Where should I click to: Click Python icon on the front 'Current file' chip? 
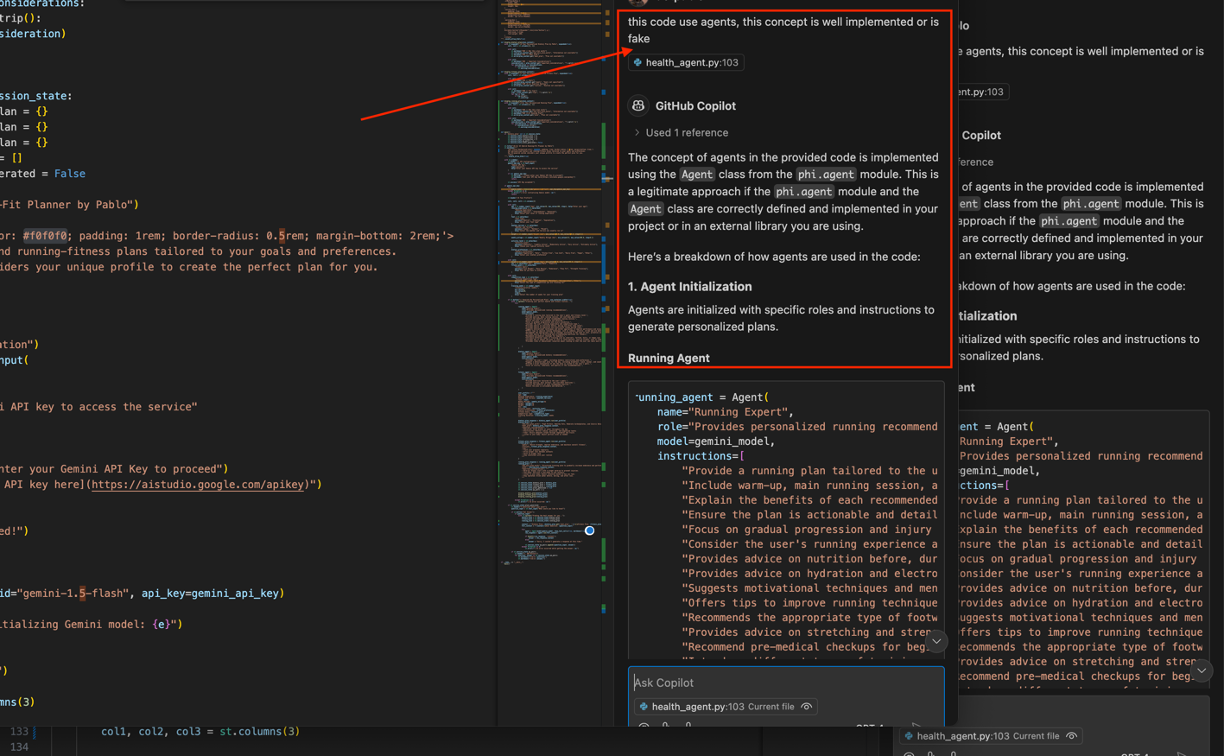(643, 707)
